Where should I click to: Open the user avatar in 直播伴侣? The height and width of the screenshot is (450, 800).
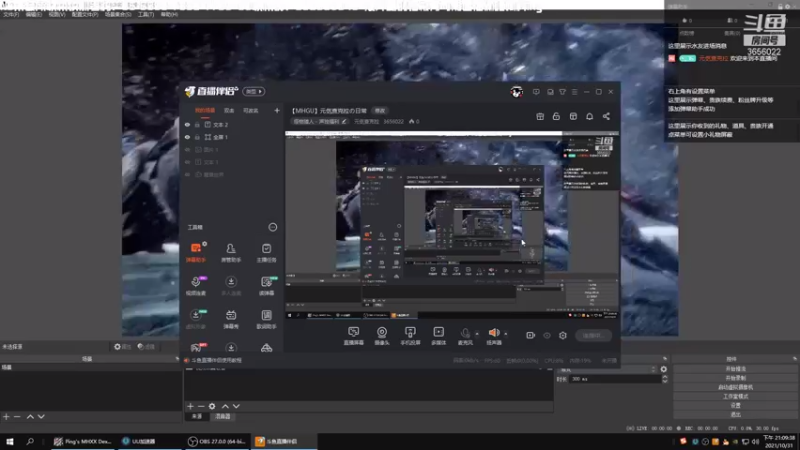click(516, 92)
